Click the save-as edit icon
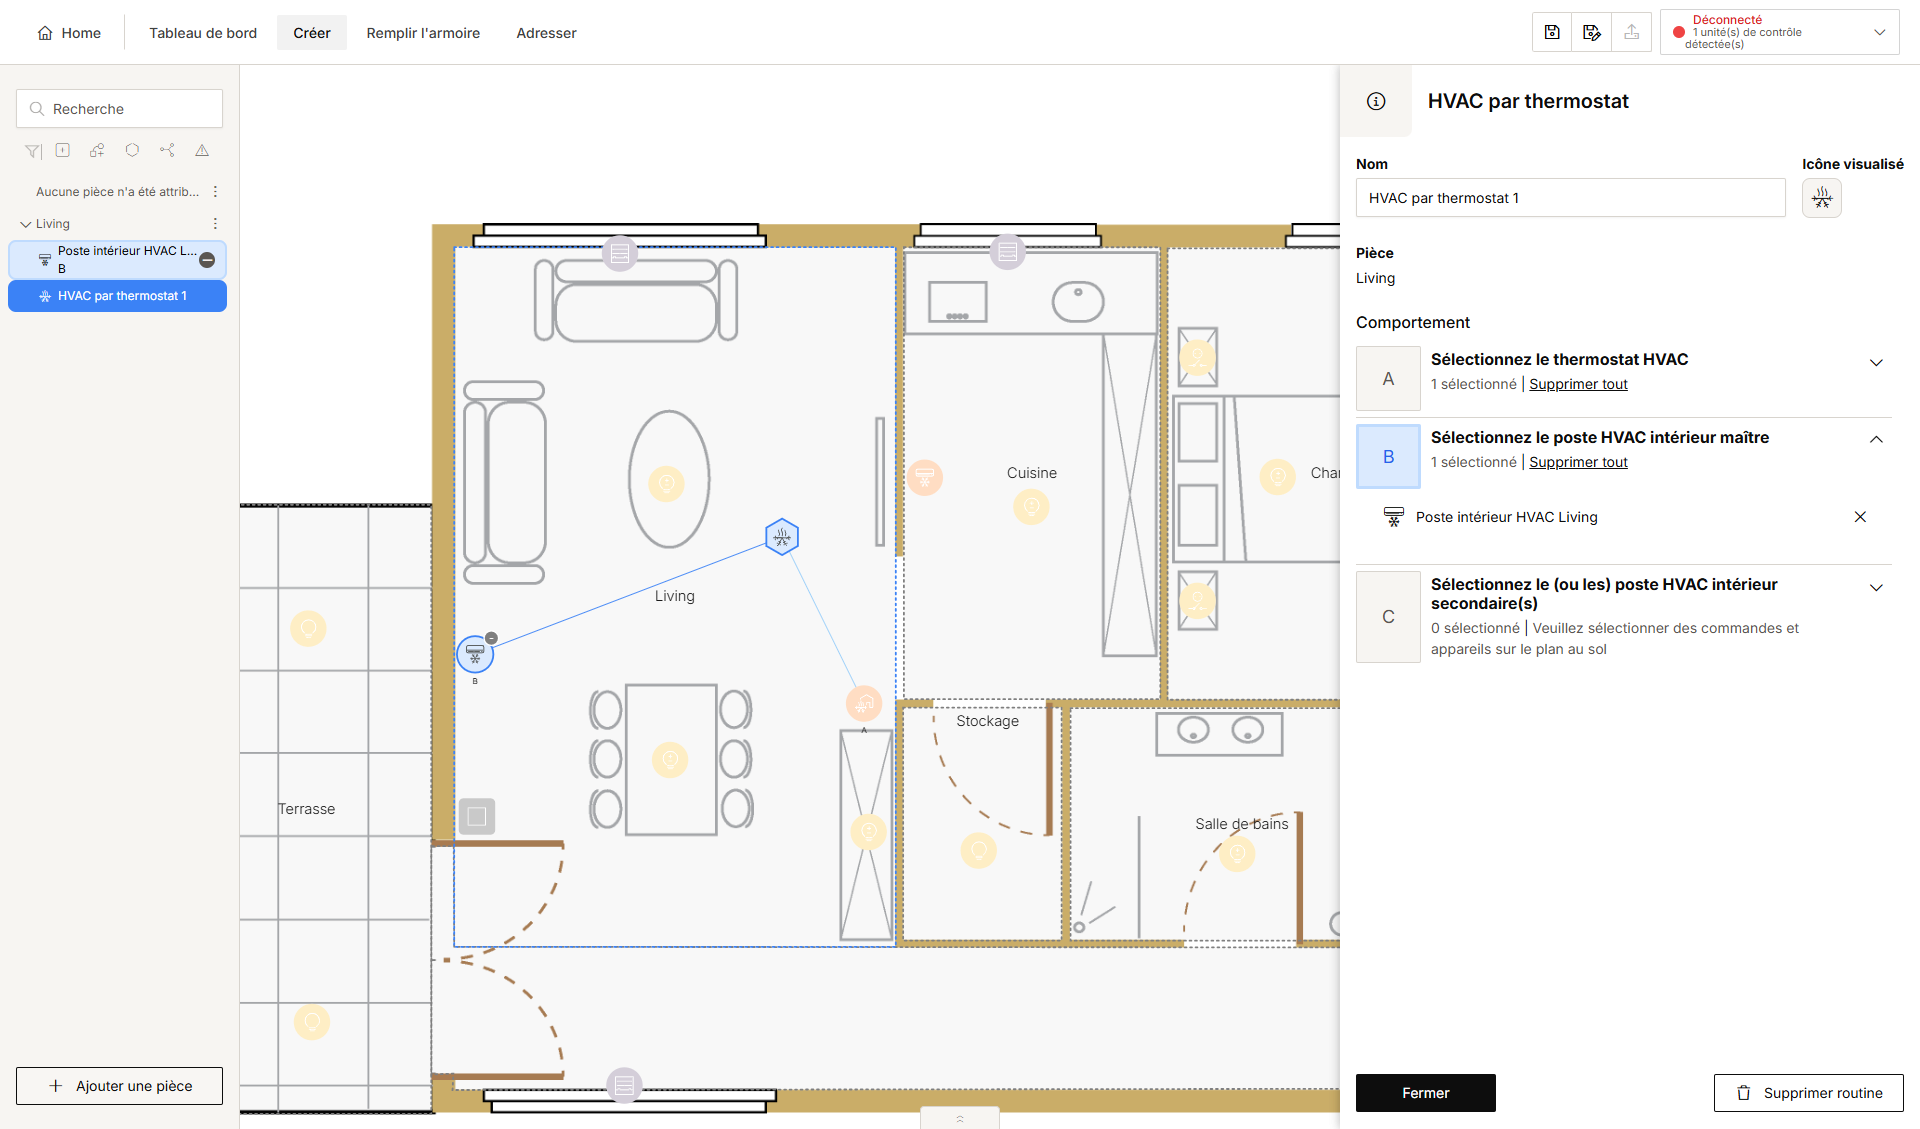 tap(1592, 32)
